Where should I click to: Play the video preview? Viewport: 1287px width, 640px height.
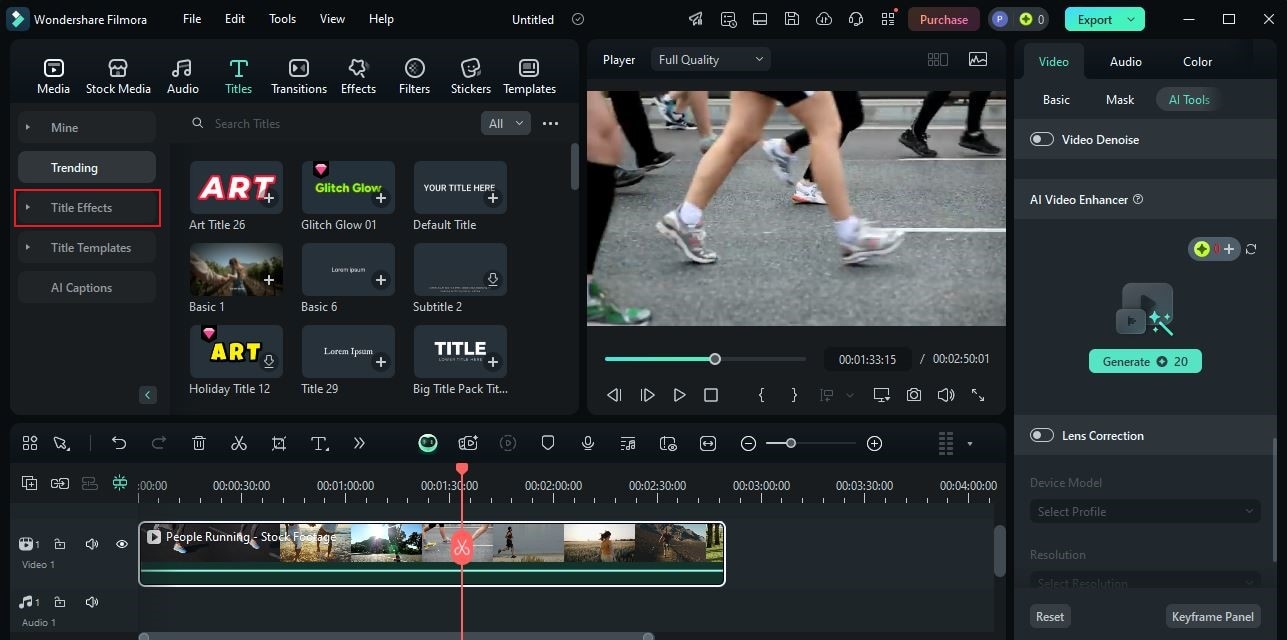[x=679, y=395]
